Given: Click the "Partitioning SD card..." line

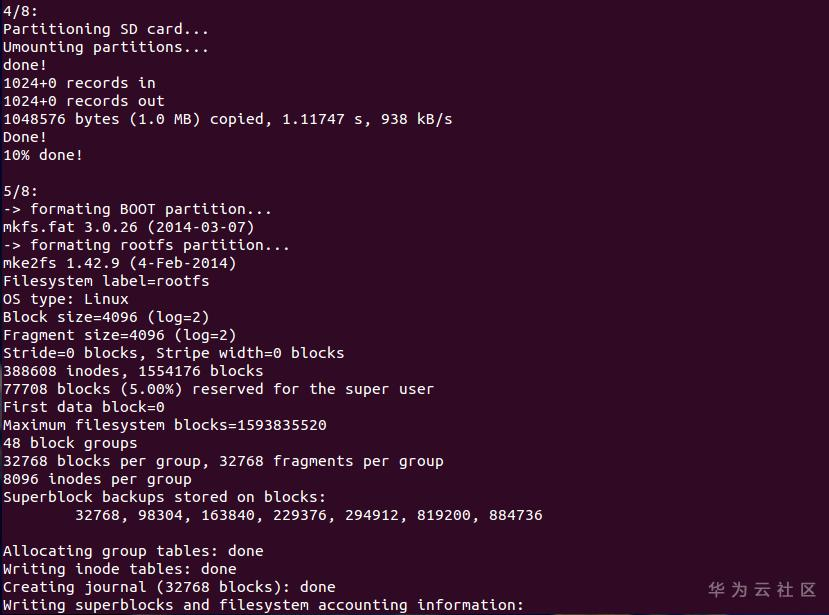Looking at the screenshot, I should pos(106,29).
